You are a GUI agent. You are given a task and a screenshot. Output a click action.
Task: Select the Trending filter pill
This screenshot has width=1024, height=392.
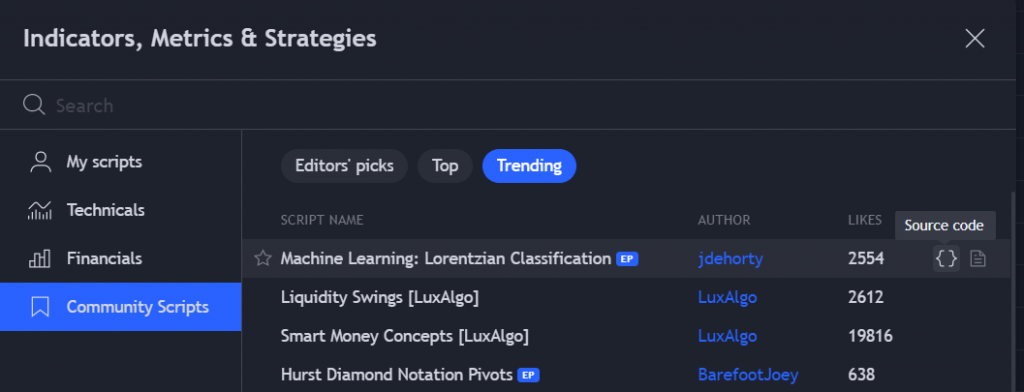click(530, 166)
